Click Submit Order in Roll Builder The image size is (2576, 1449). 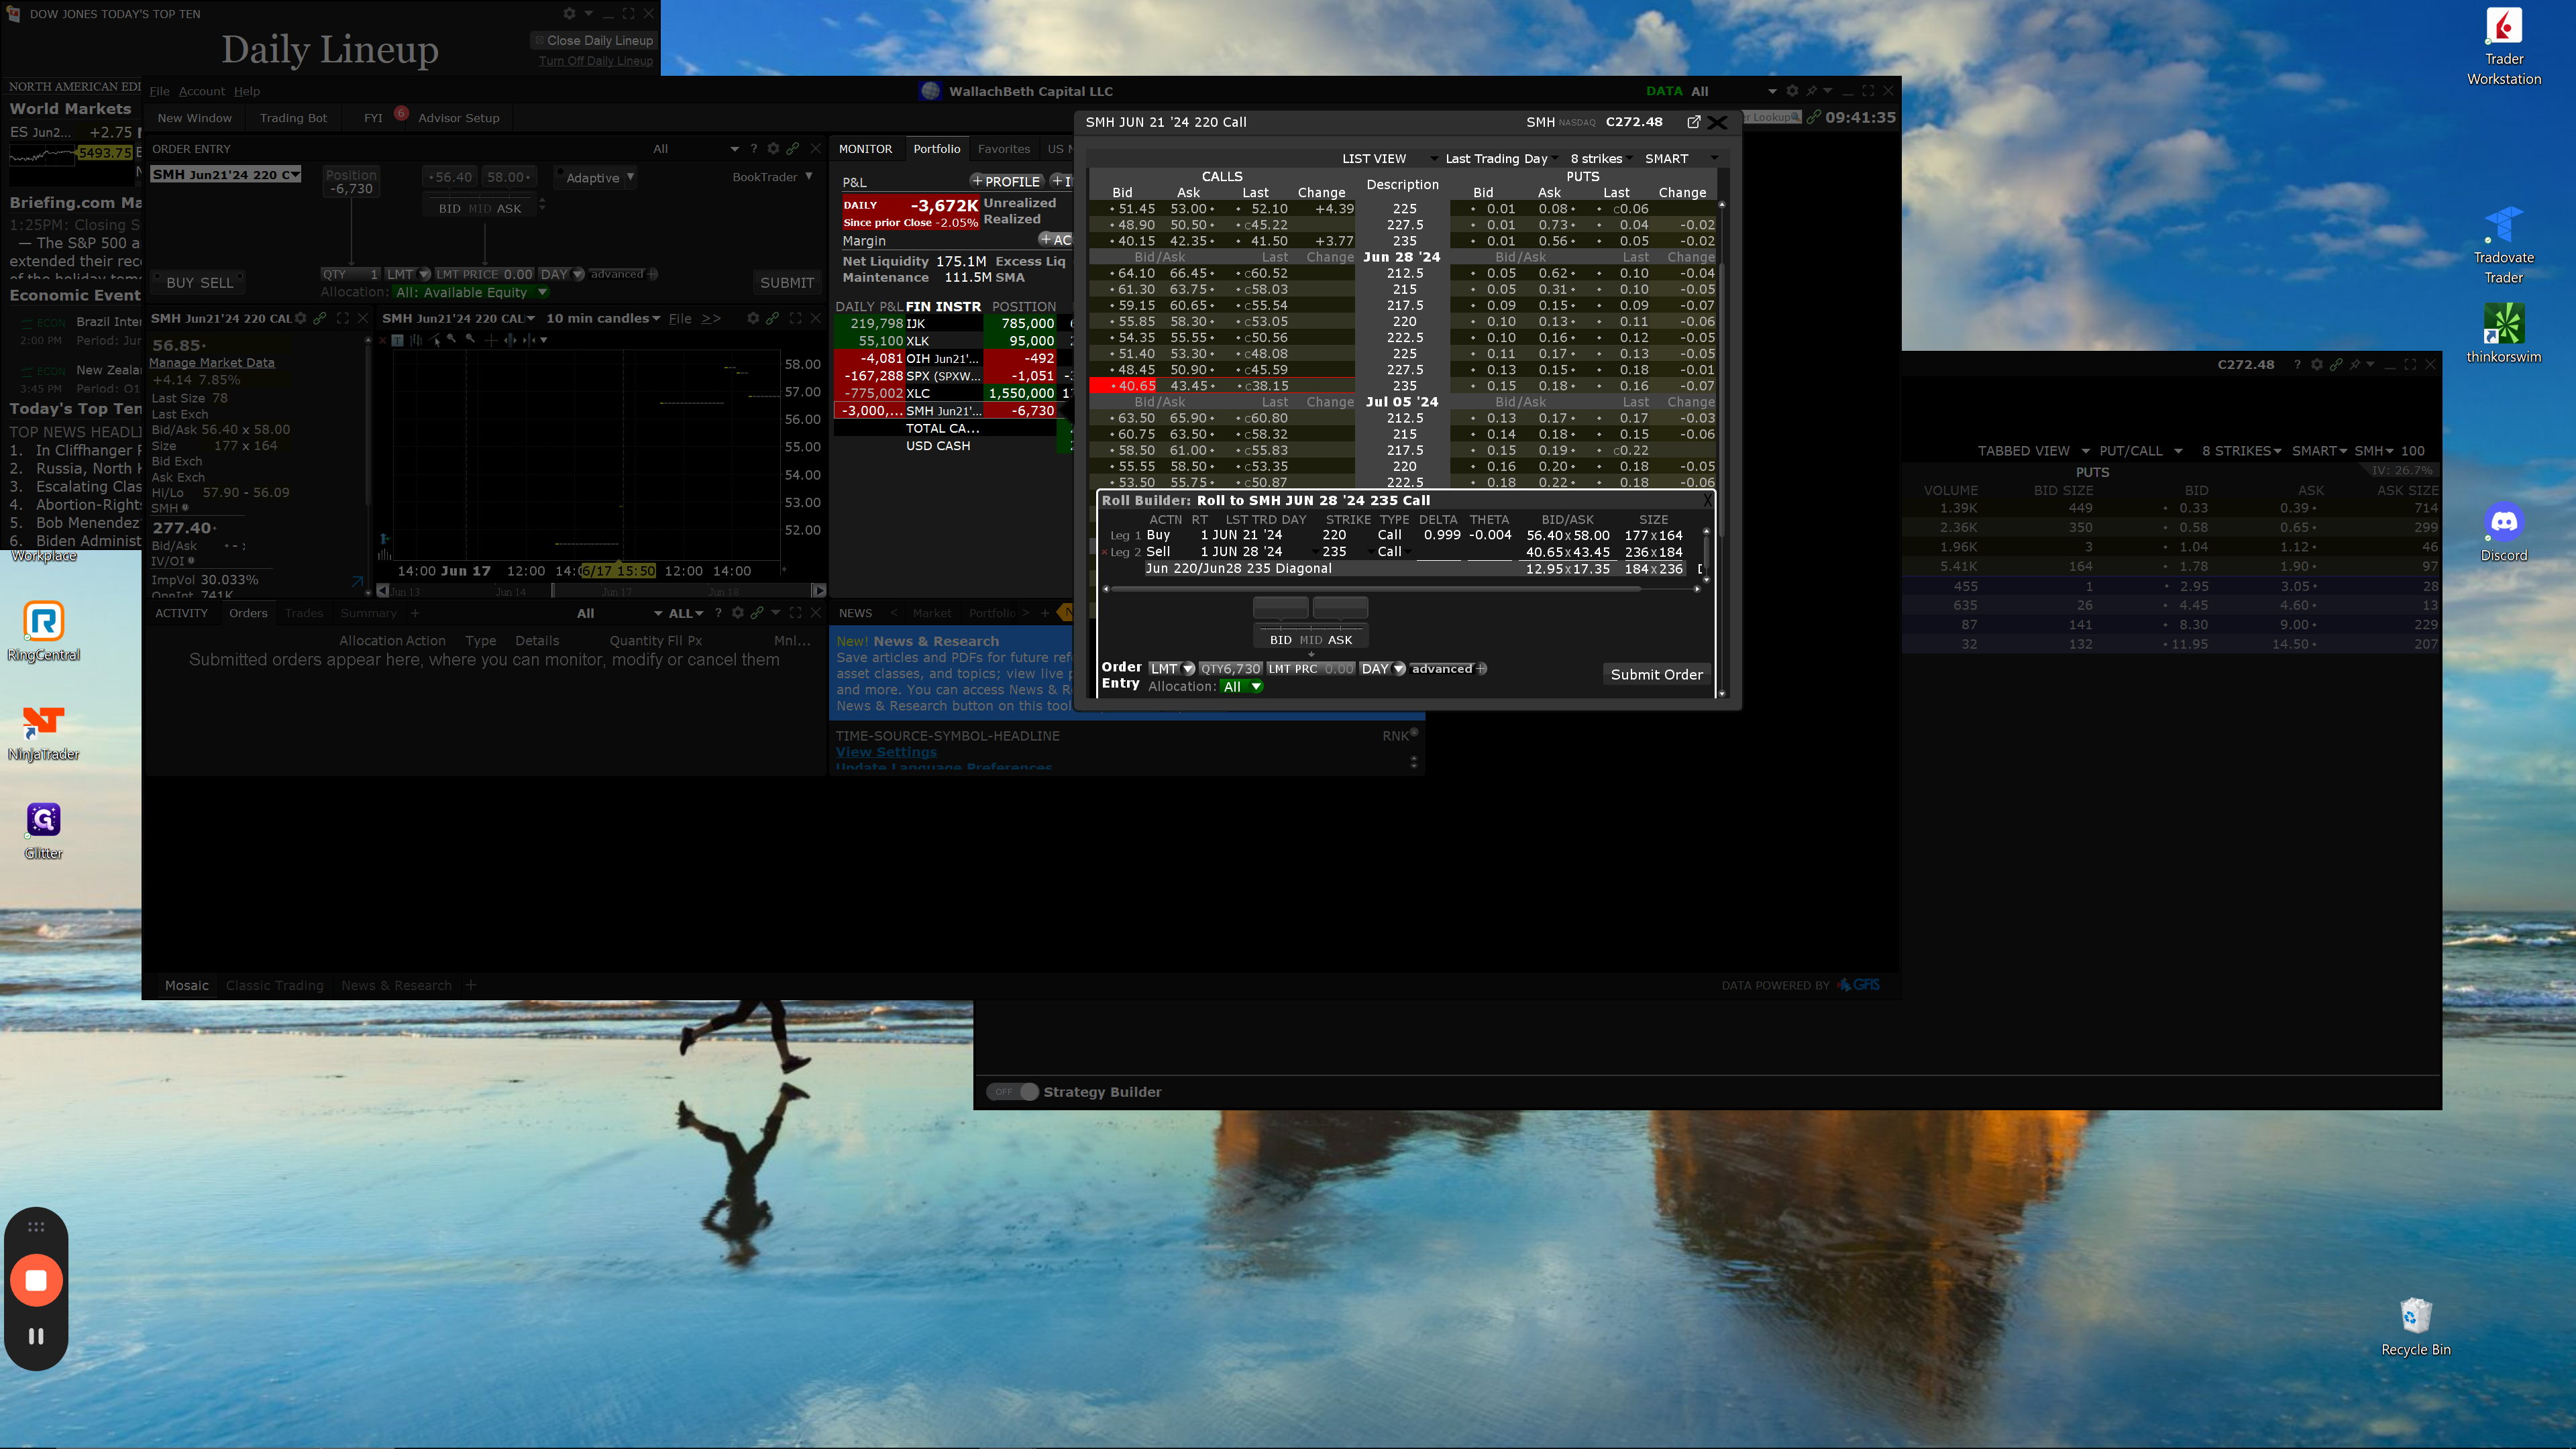[1656, 675]
